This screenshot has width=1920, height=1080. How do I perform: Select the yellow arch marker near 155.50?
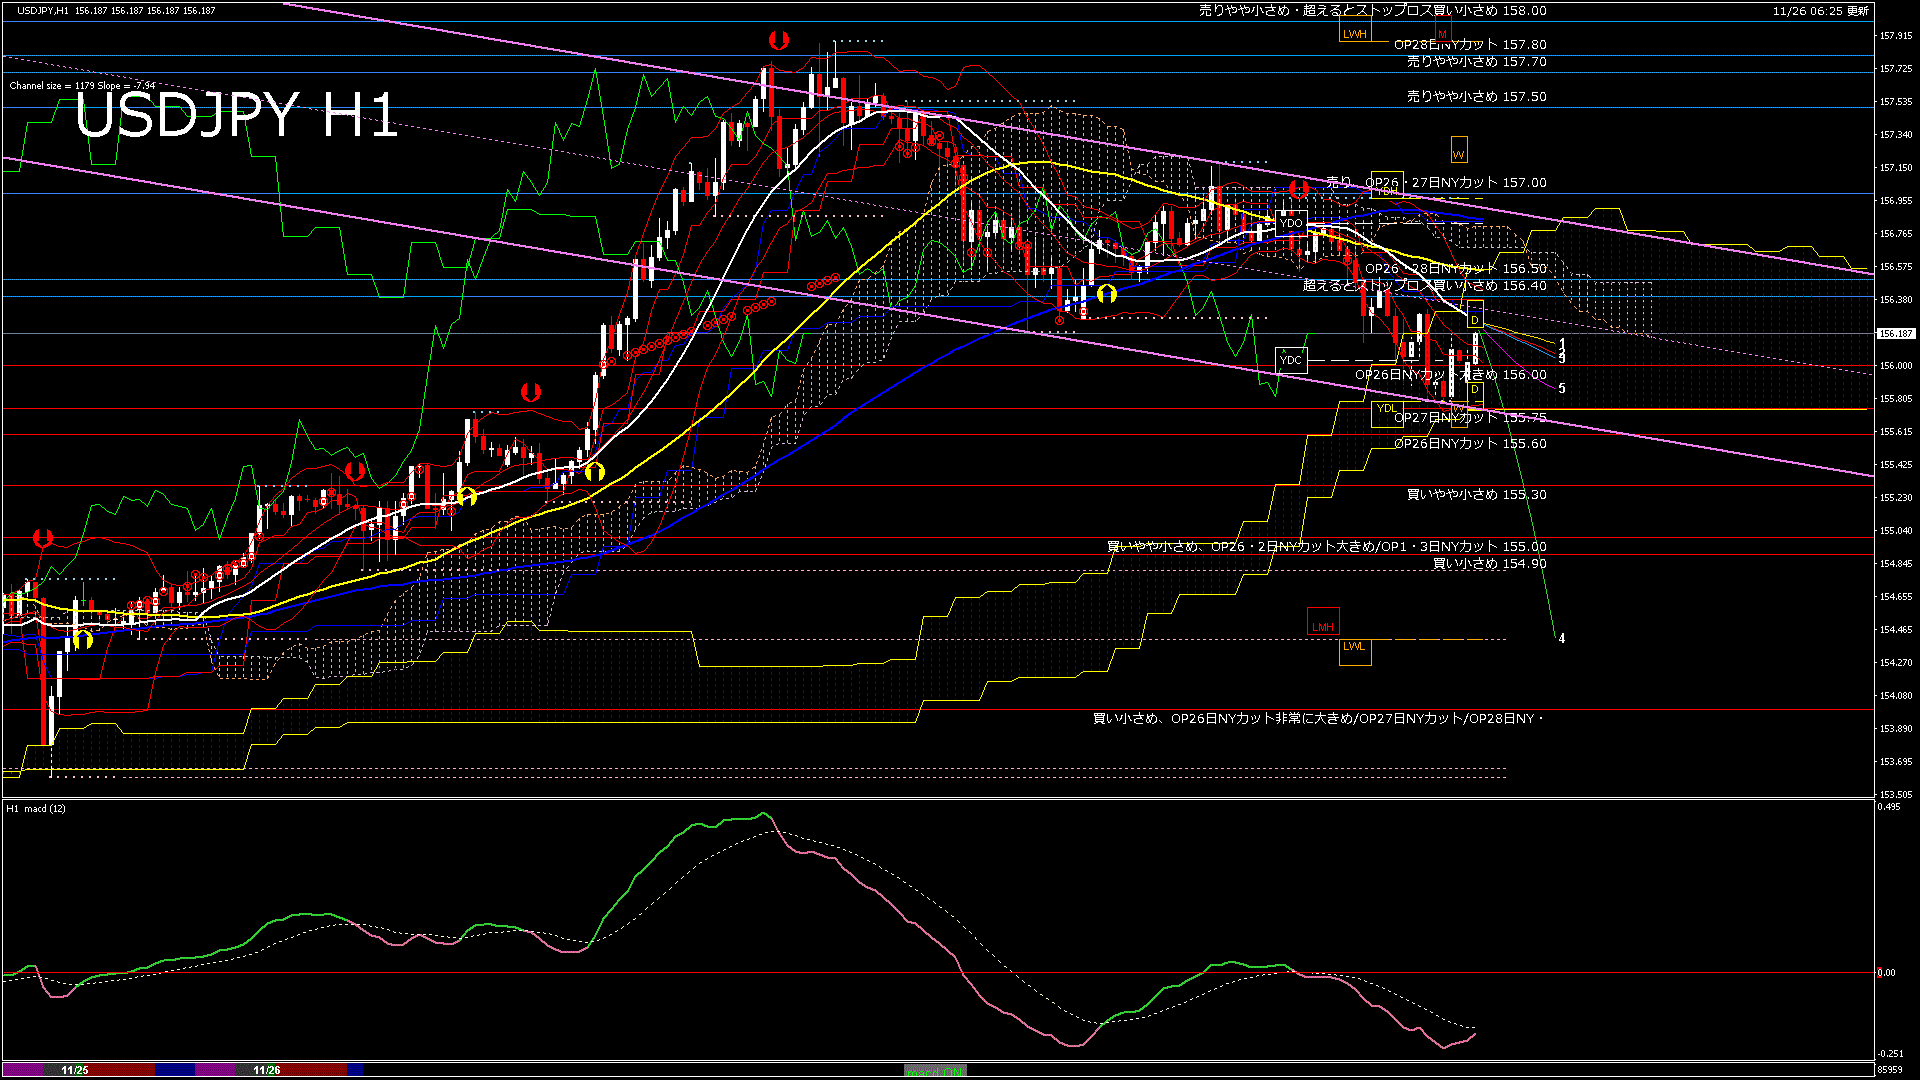click(x=597, y=470)
